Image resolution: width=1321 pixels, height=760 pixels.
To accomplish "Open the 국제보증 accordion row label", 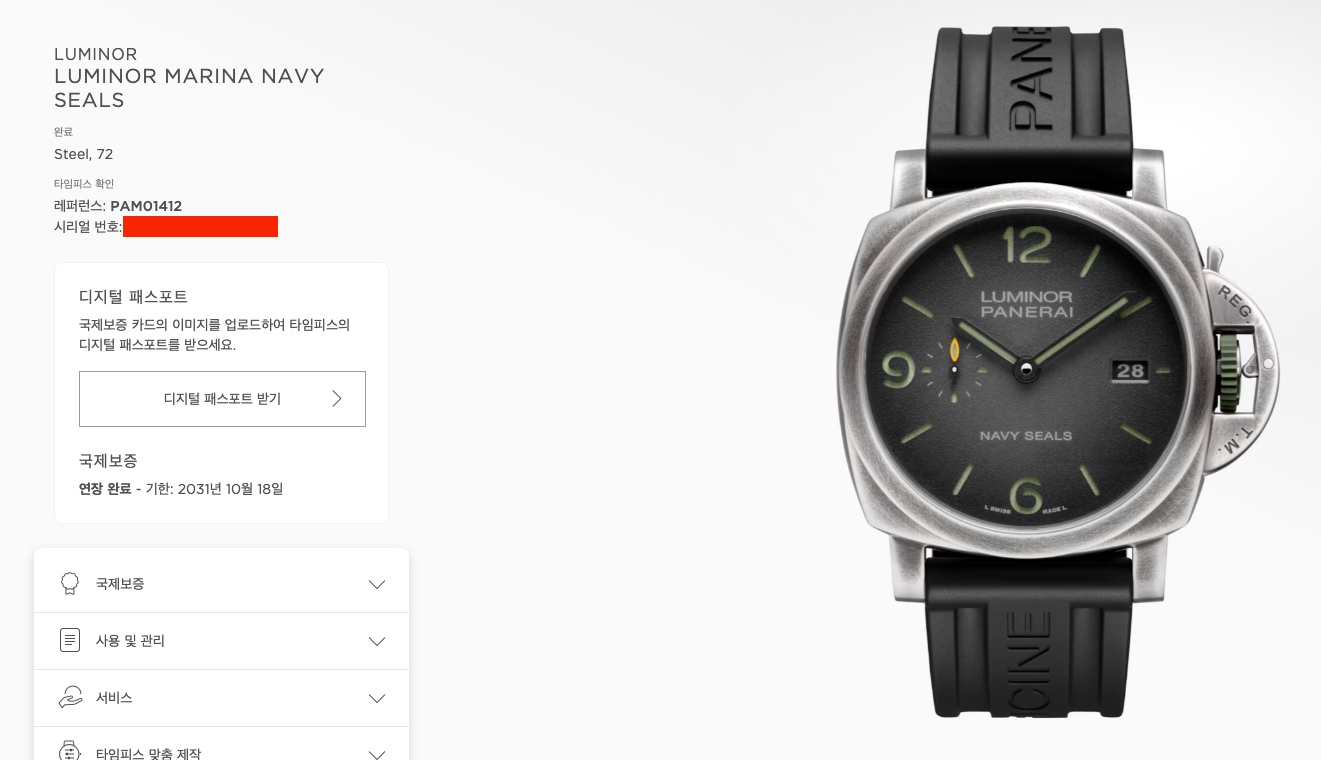I will [120, 584].
